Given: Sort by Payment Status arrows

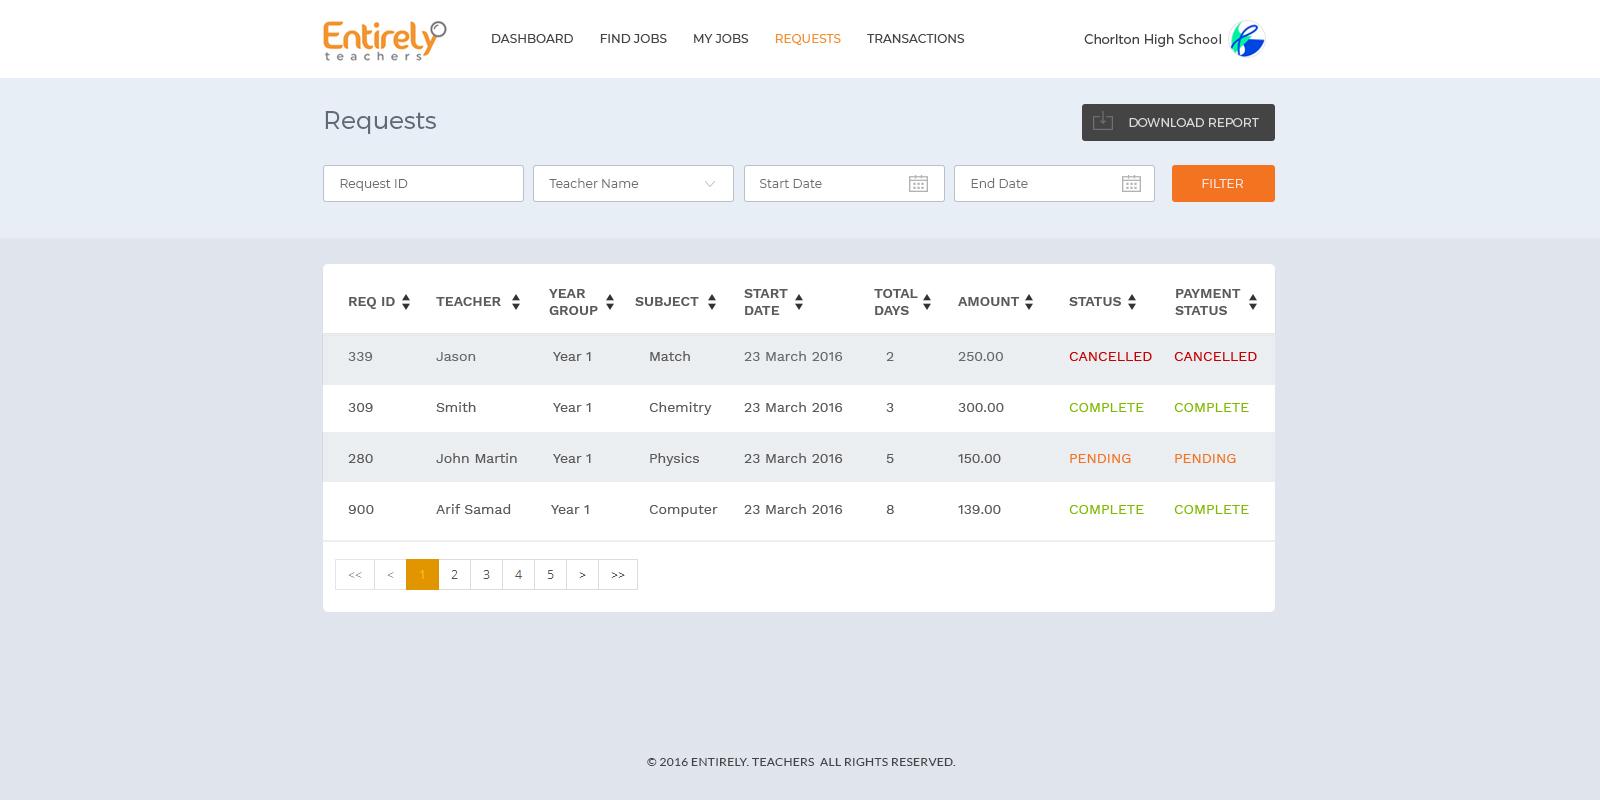Looking at the screenshot, I should tap(1253, 302).
